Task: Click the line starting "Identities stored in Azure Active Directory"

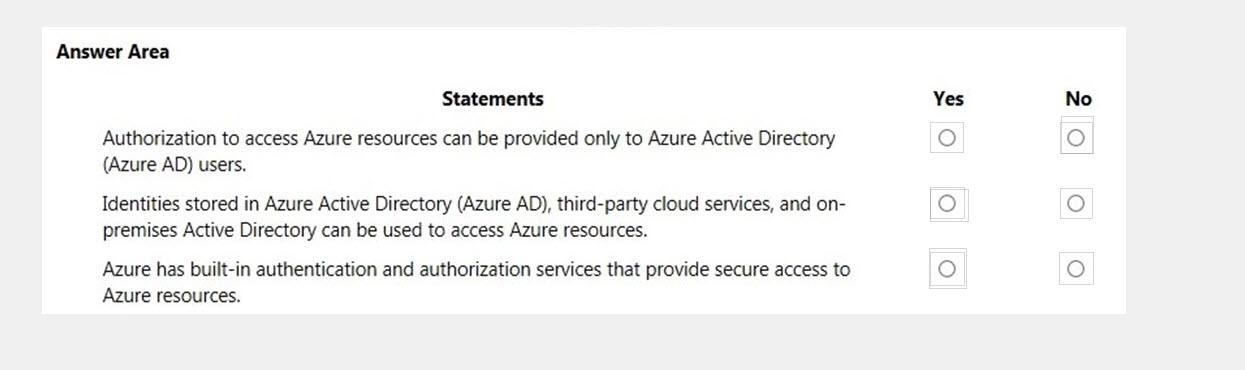Action: point(474,204)
